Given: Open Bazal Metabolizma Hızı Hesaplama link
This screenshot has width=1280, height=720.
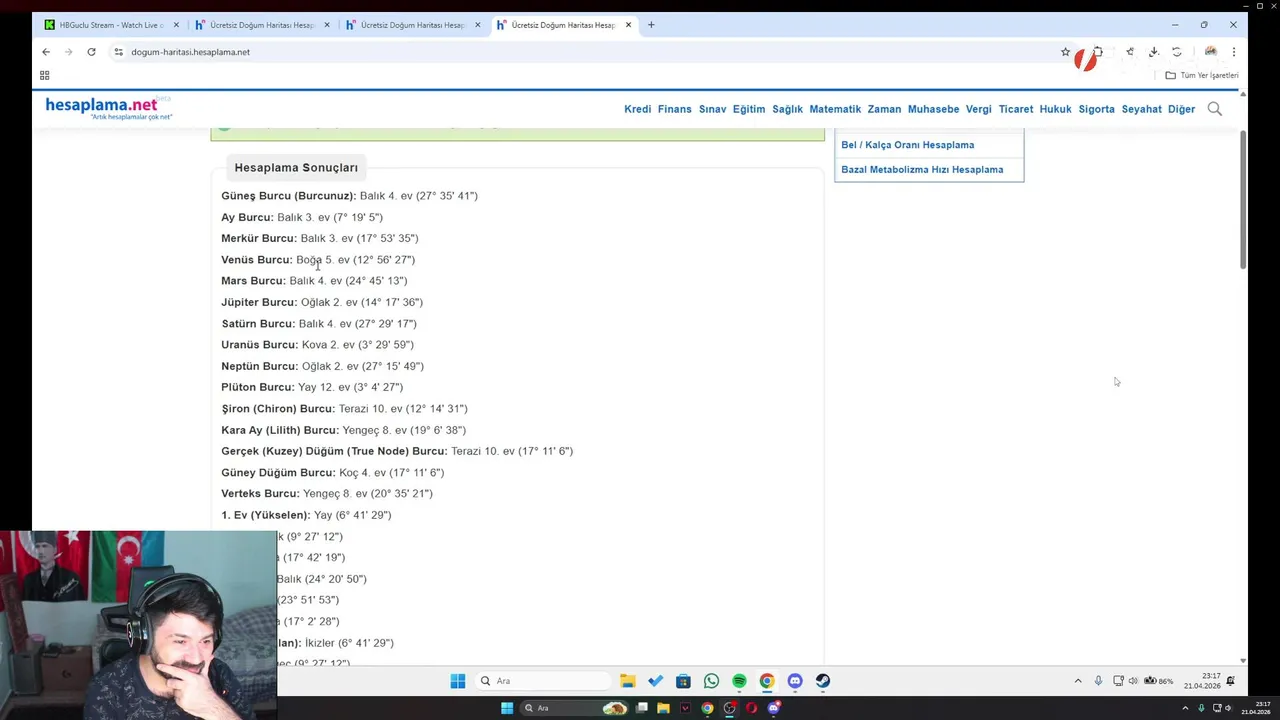Looking at the screenshot, I should [x=922, y=170].
